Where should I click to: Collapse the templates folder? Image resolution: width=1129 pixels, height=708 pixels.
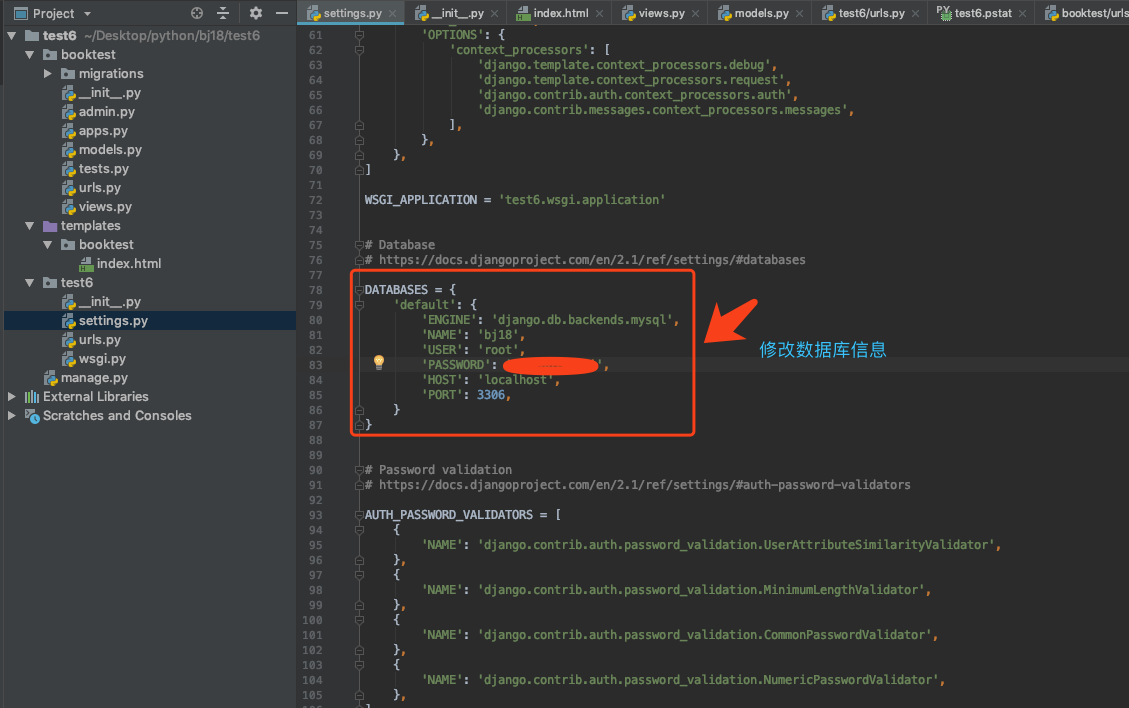[30, 225]
